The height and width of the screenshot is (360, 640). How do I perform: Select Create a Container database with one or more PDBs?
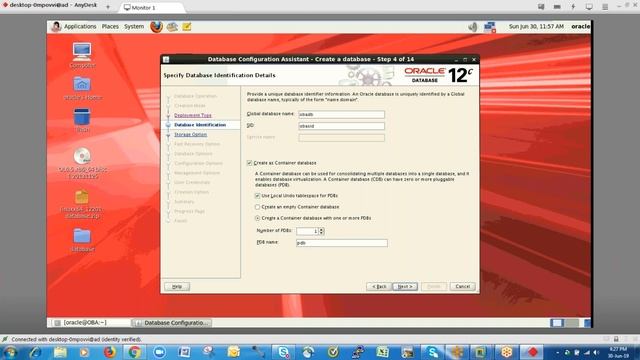257,218
